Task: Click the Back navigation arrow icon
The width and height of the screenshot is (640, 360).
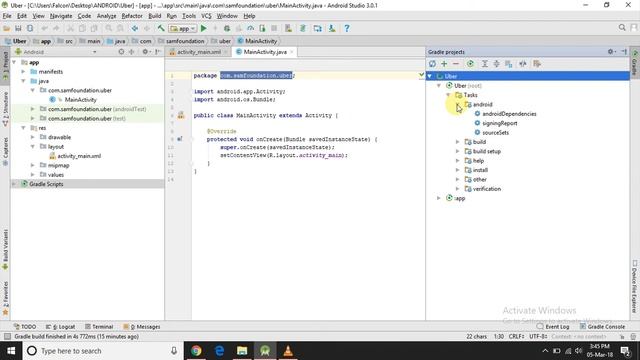Action: (x=135, y=28)
